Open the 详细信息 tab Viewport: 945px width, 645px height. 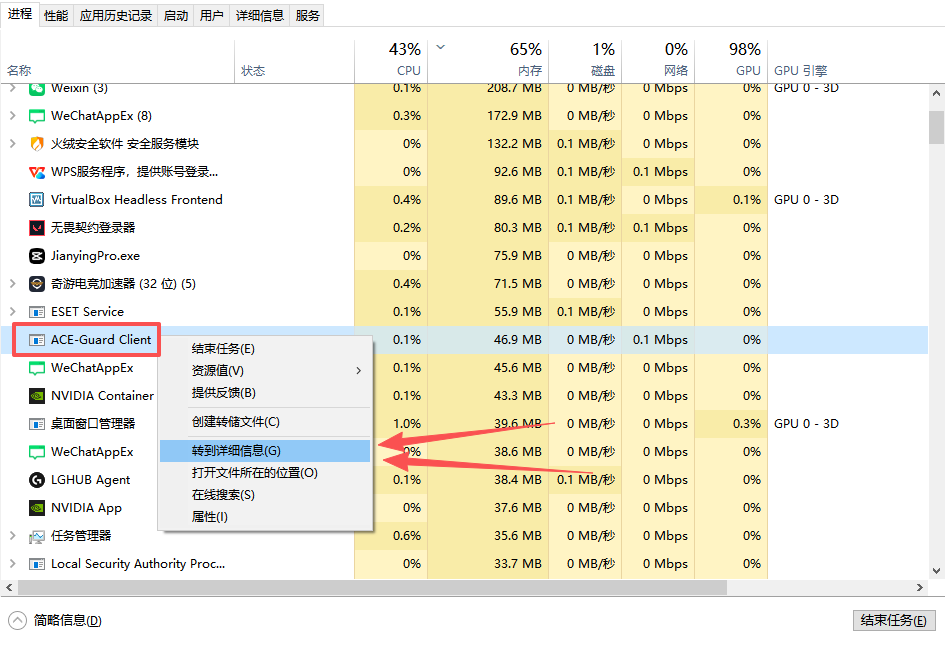259,15
